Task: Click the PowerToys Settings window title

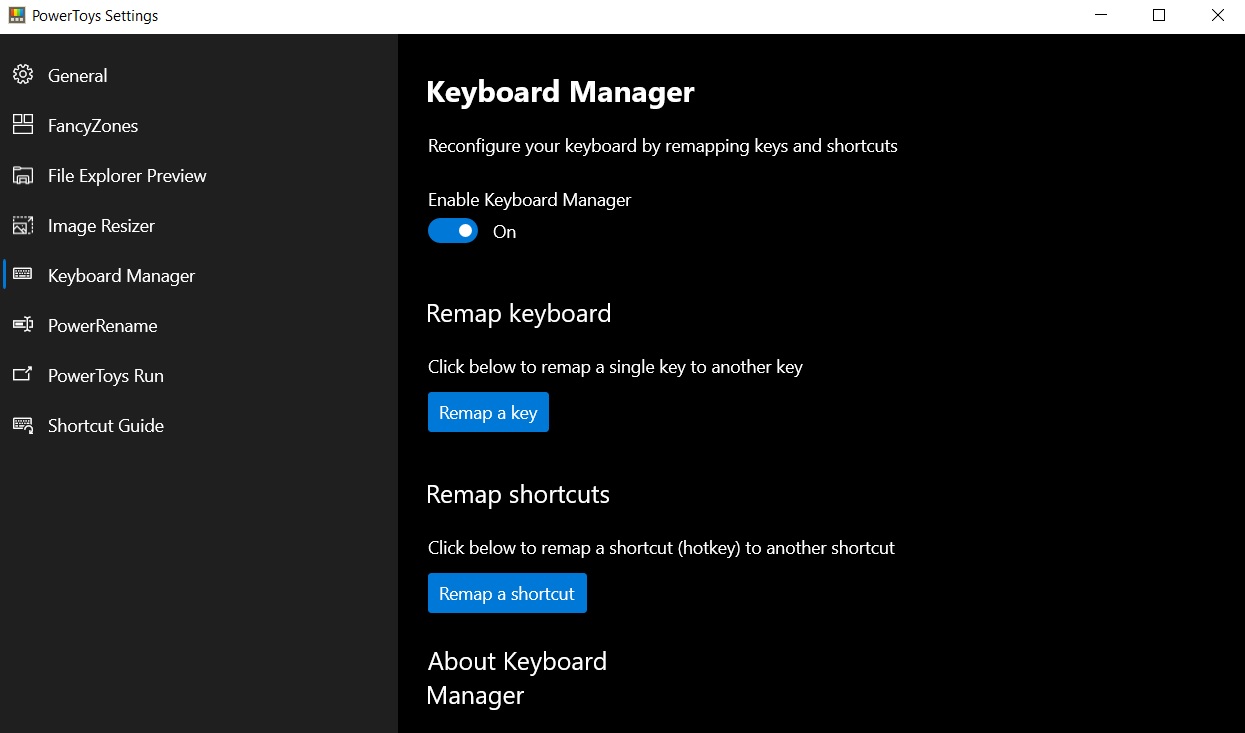Action: click(95, 16)
